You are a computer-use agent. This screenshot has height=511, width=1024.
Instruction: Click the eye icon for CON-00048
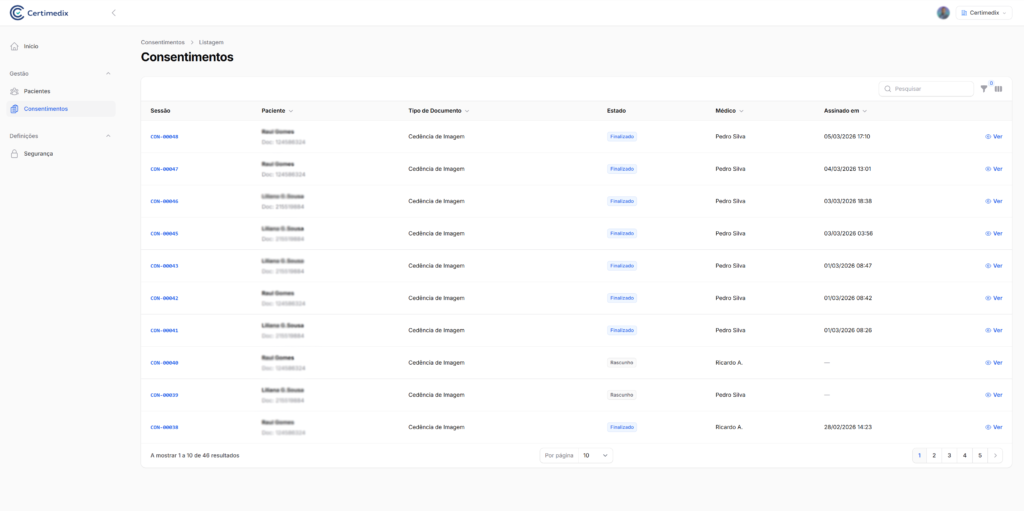988,136
